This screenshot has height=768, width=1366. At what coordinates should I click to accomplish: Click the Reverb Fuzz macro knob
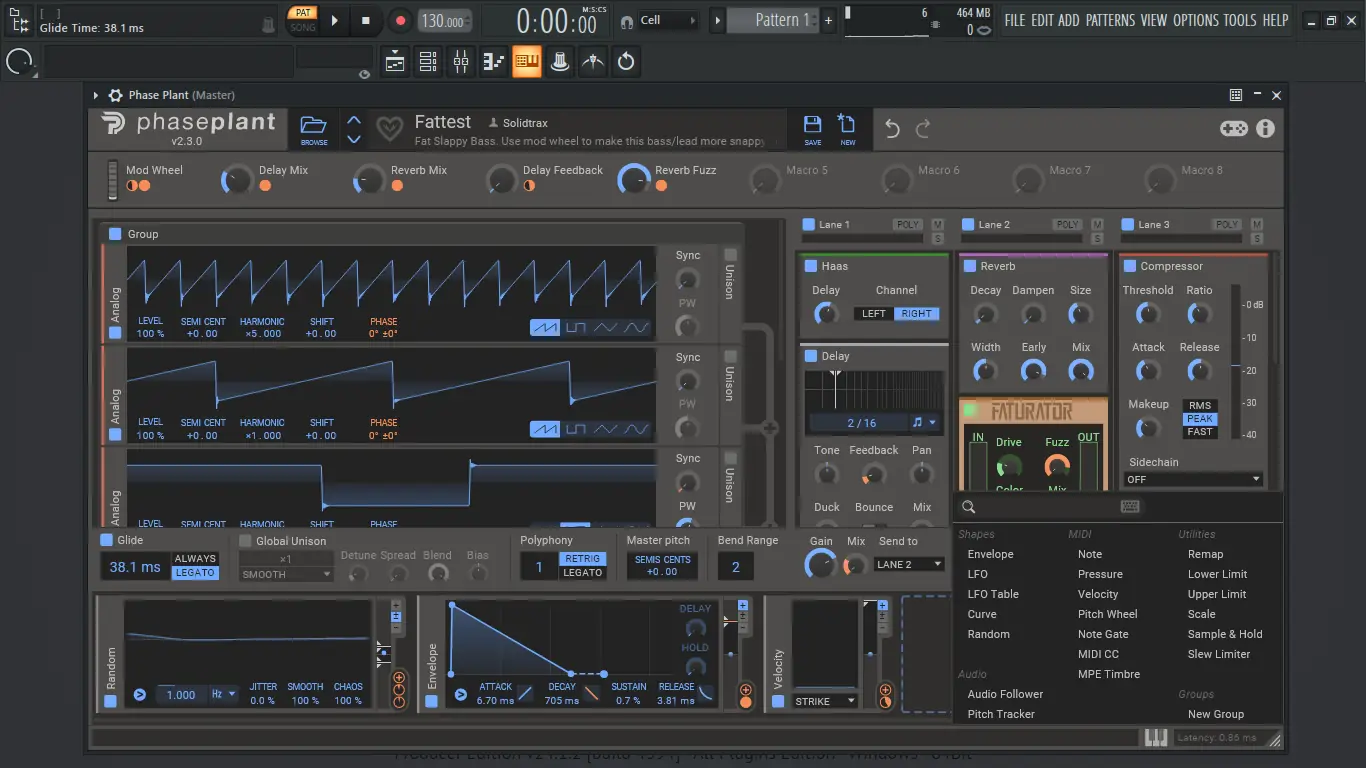633,179
